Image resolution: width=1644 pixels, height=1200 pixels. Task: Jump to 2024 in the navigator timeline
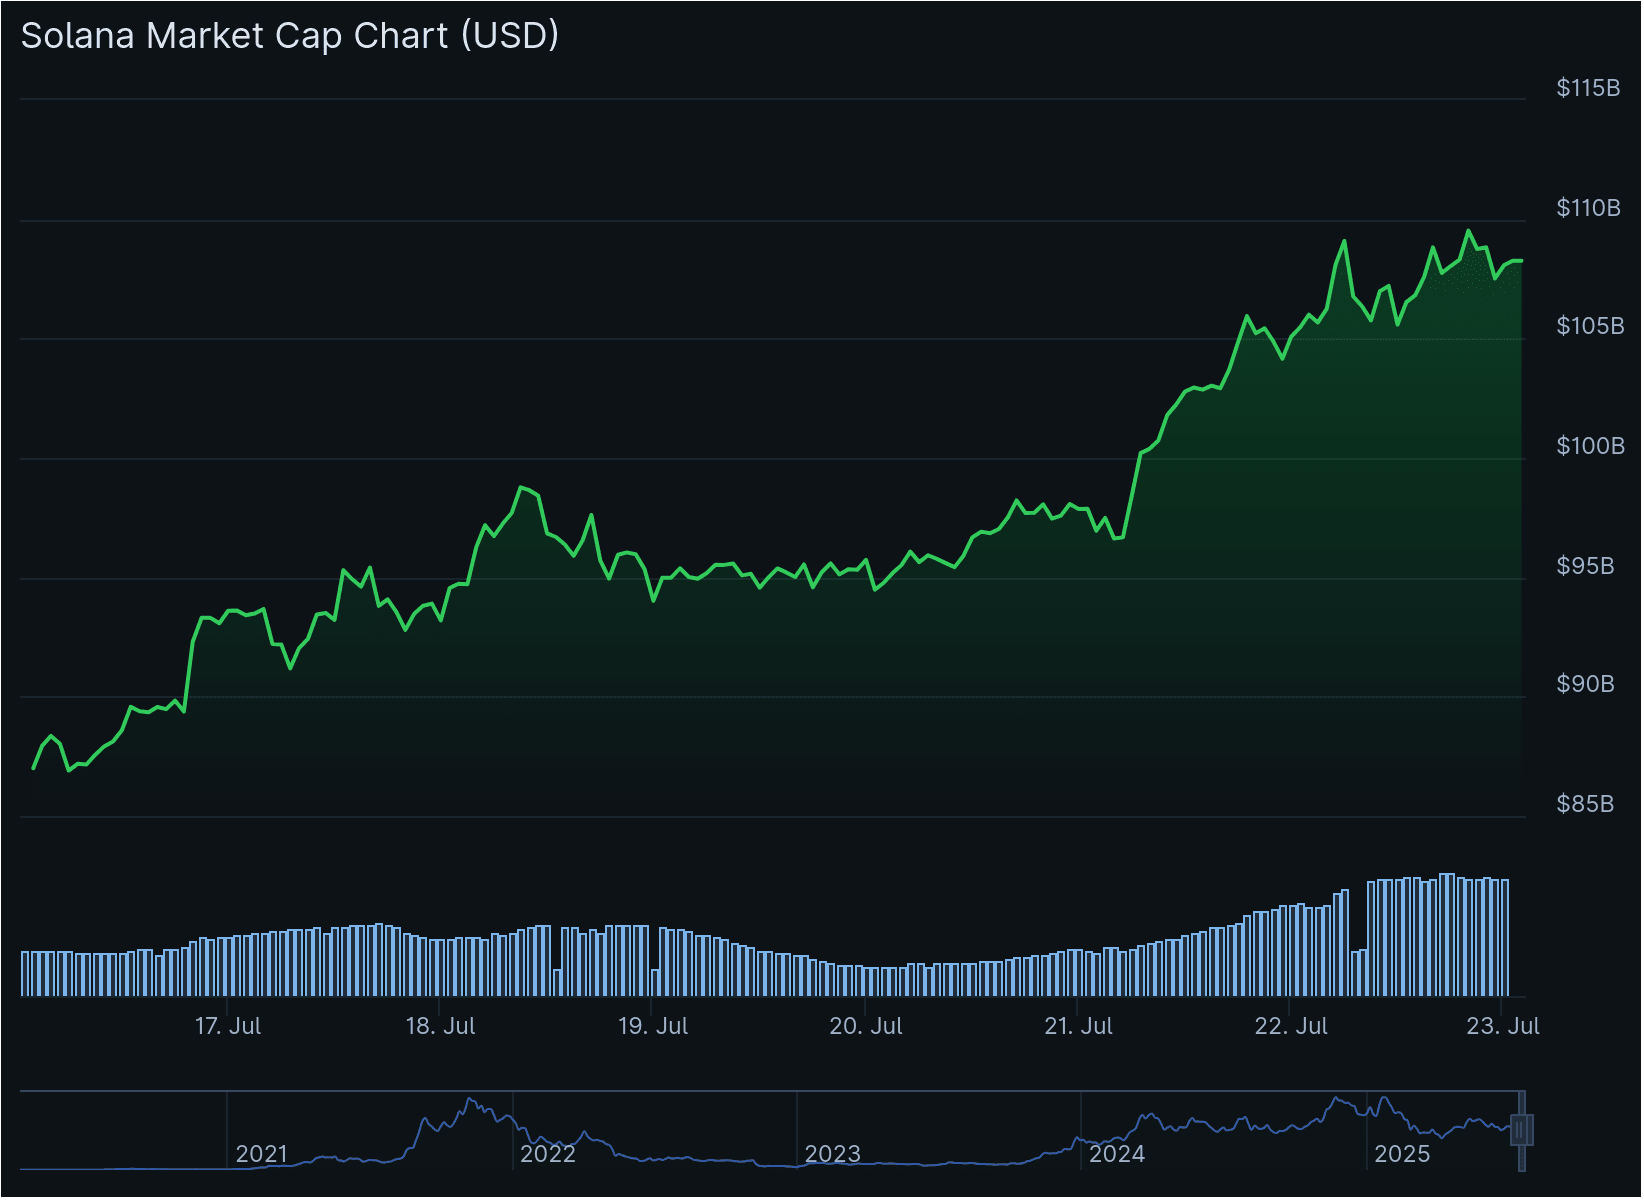coord(1117,1154)
